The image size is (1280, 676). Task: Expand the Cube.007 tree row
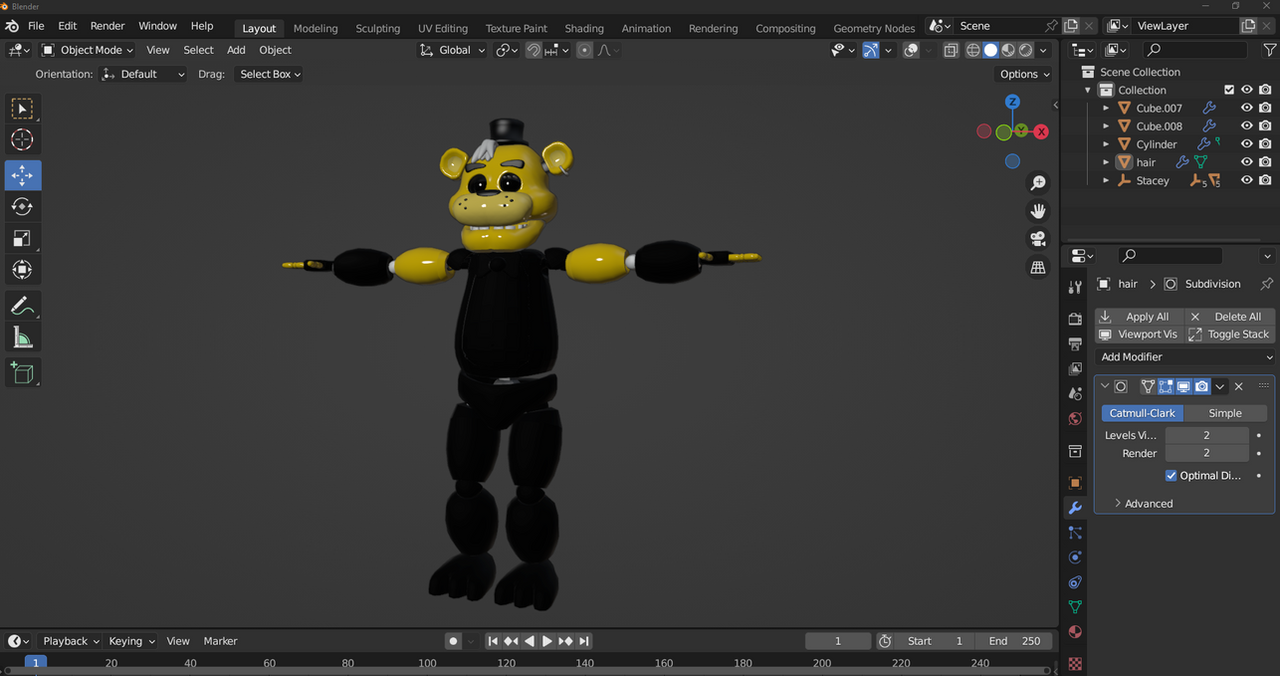[x=1106, y=108]
